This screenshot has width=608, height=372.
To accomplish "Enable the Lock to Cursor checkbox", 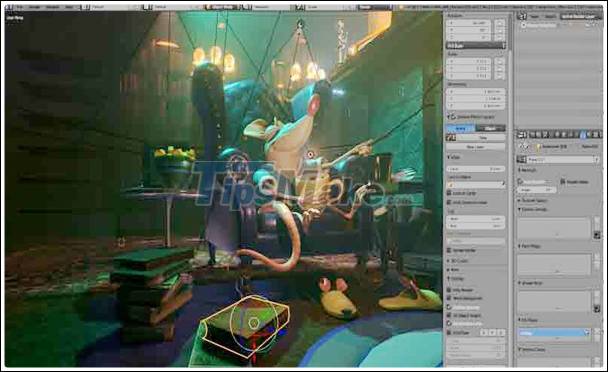I will pos(449,193).
